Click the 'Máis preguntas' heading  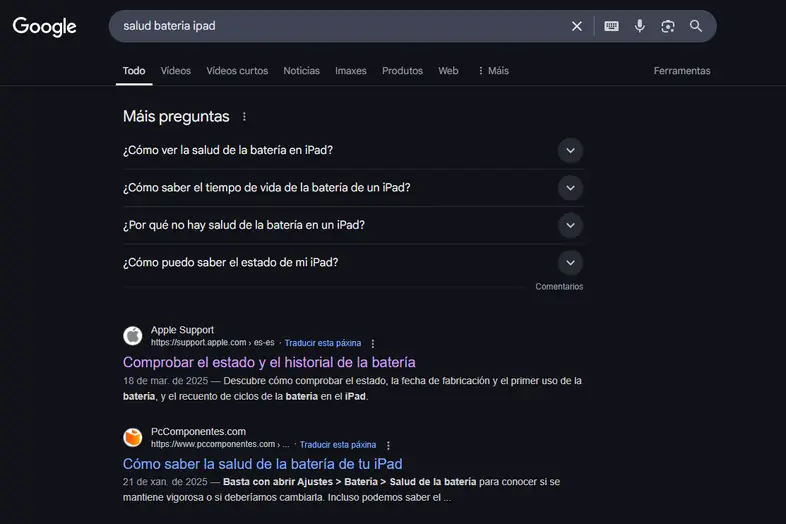(x=176, y=116)
